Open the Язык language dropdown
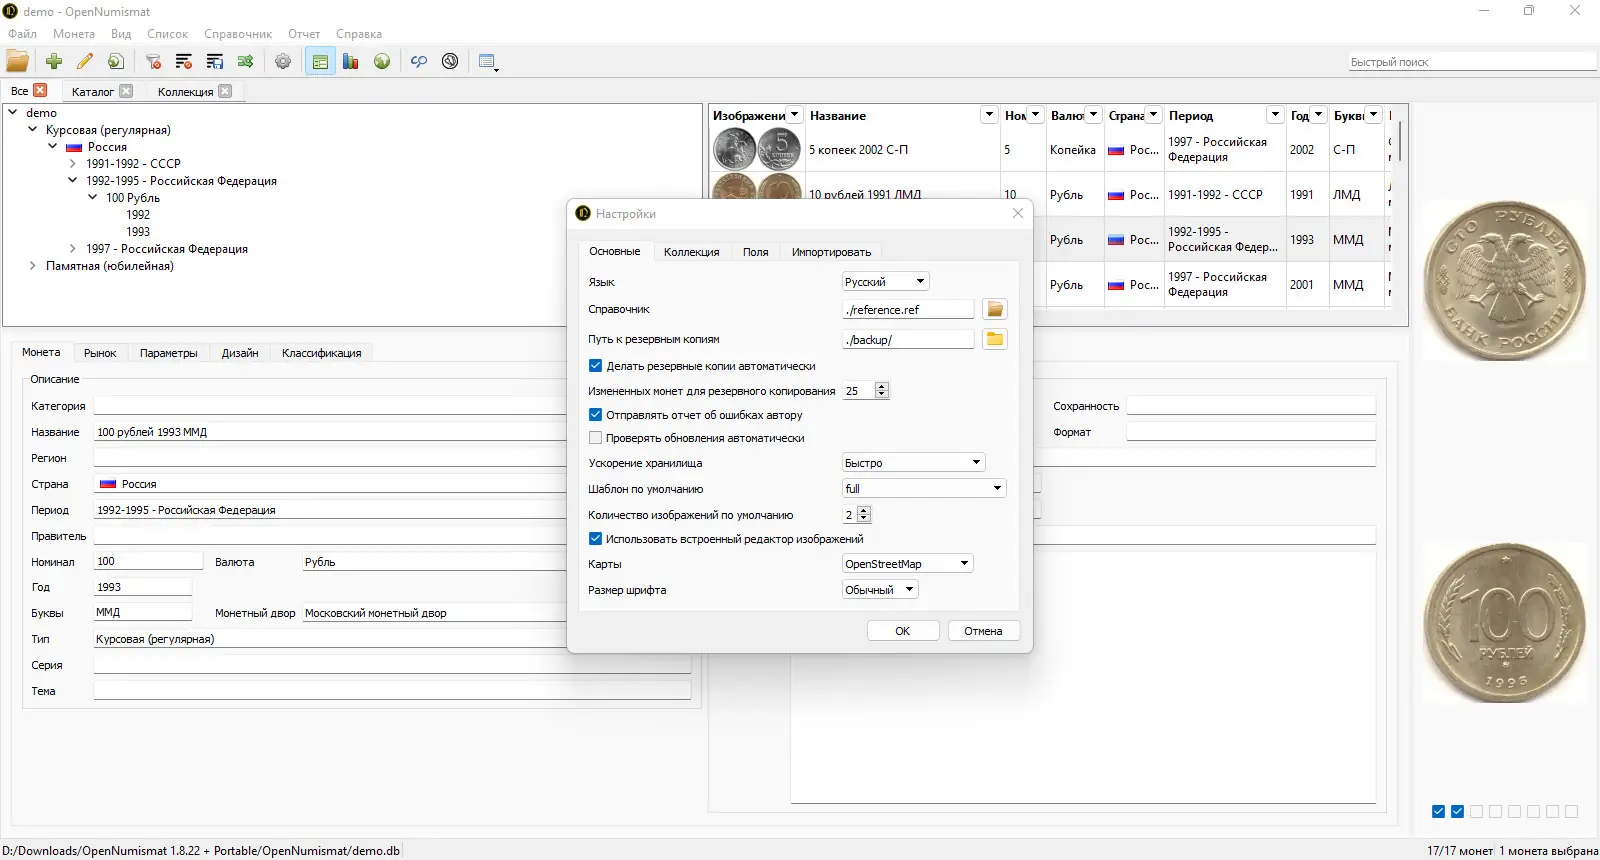Screen dimensions: 1600x860 886,282
